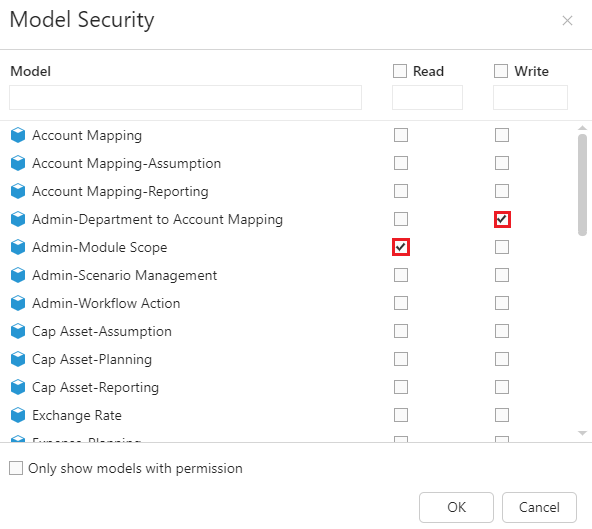Viewport: 592px width, 529px height.
Task: Select the Account Mapping model name
Action: tap(87, 135)
